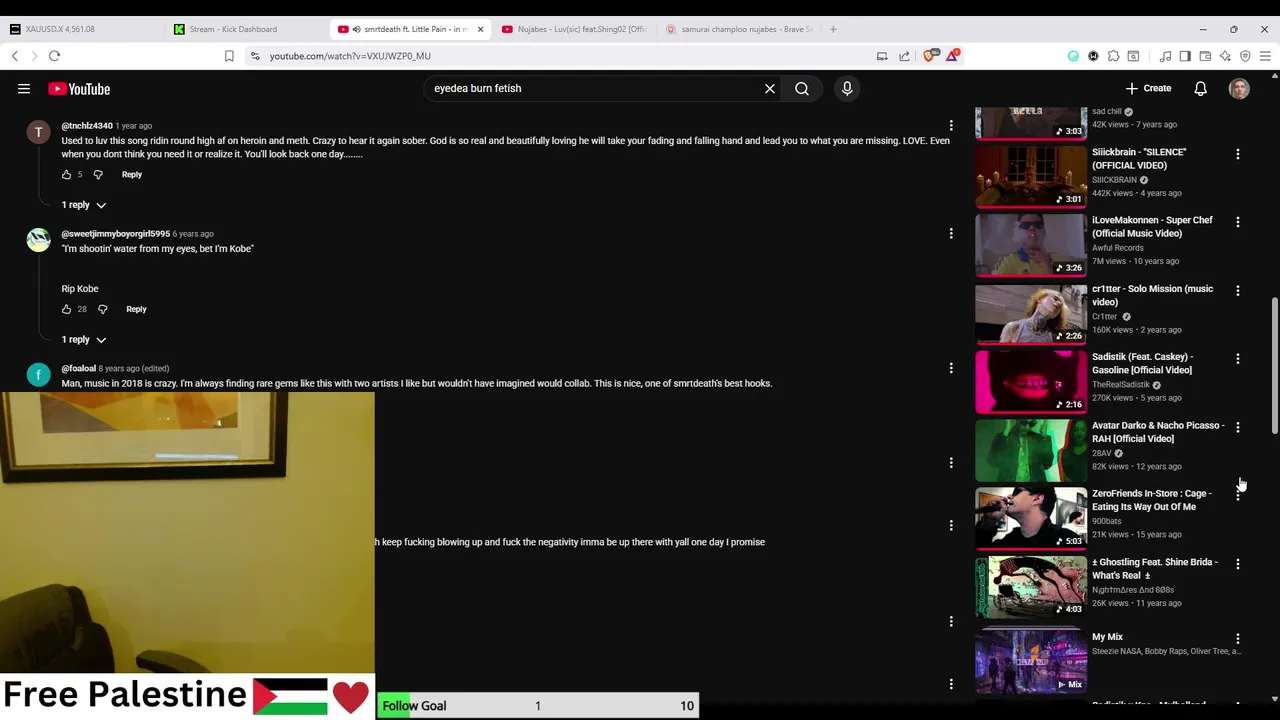This screenshot has height=720, width=1280.
Task: Open the browser main menu
Action: 1265,56
